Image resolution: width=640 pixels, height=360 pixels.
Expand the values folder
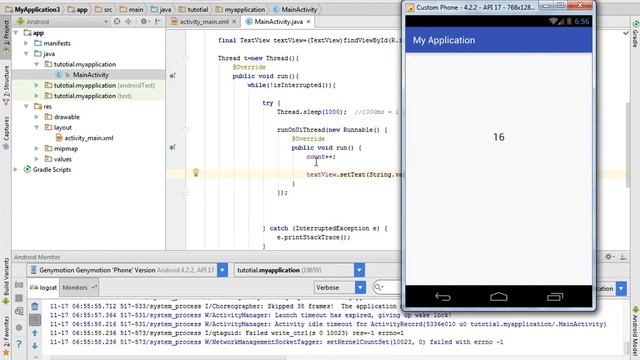coord(37,159)
